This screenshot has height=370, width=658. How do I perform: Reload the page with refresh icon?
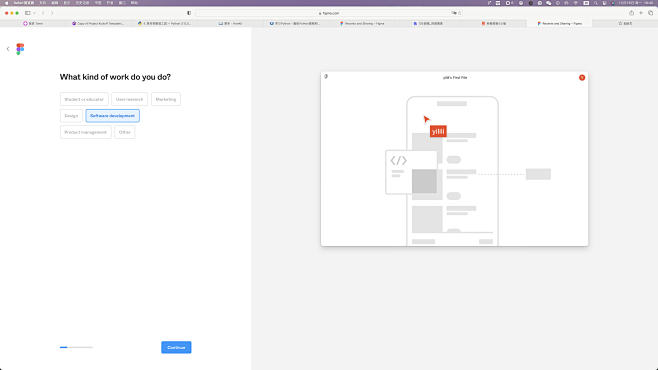pyautogui.click(x=460, y=13)
